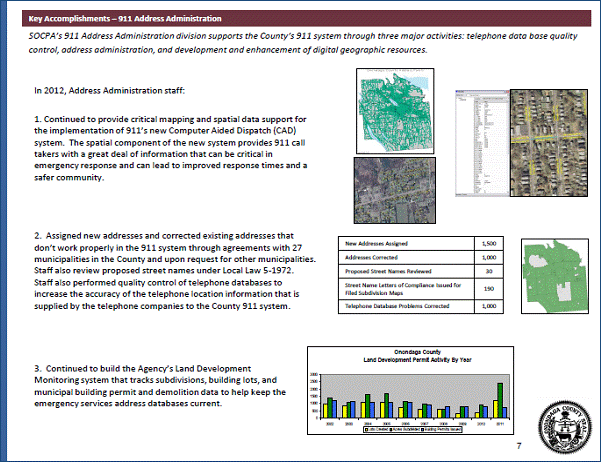
Task: Select 'Proposed Street Names Reviewed' cell
Action: 406,271
